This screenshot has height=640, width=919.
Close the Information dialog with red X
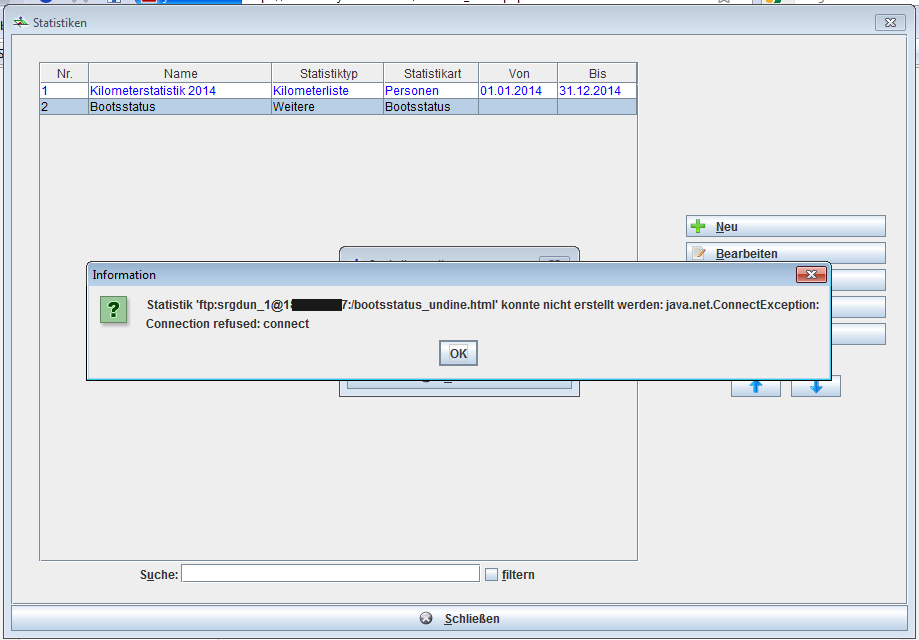810,274
